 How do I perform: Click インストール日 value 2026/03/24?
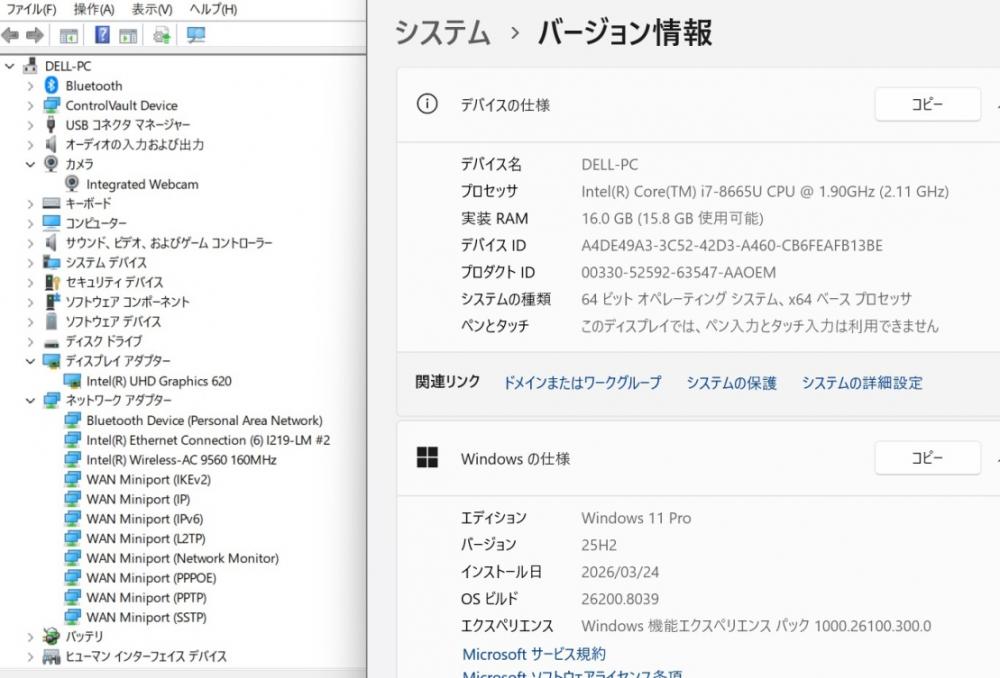click(620, 571)
